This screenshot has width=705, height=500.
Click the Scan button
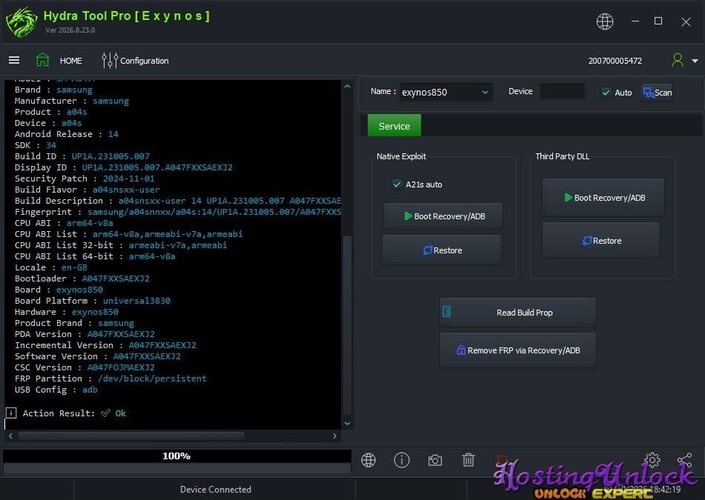click(657, 92)
